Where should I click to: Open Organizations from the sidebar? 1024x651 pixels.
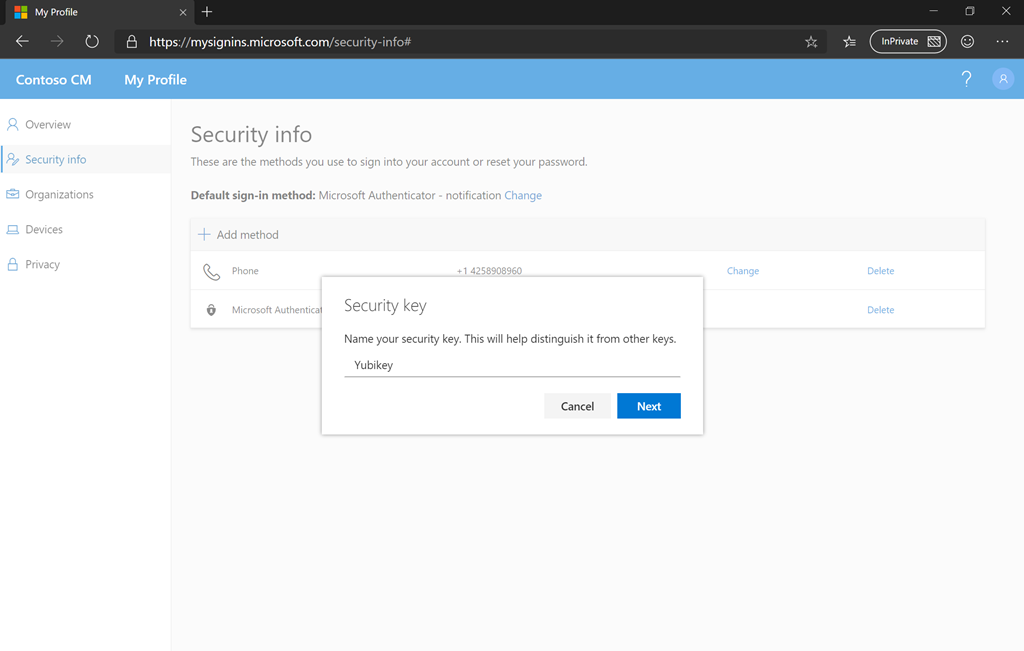tap(59, 195)
